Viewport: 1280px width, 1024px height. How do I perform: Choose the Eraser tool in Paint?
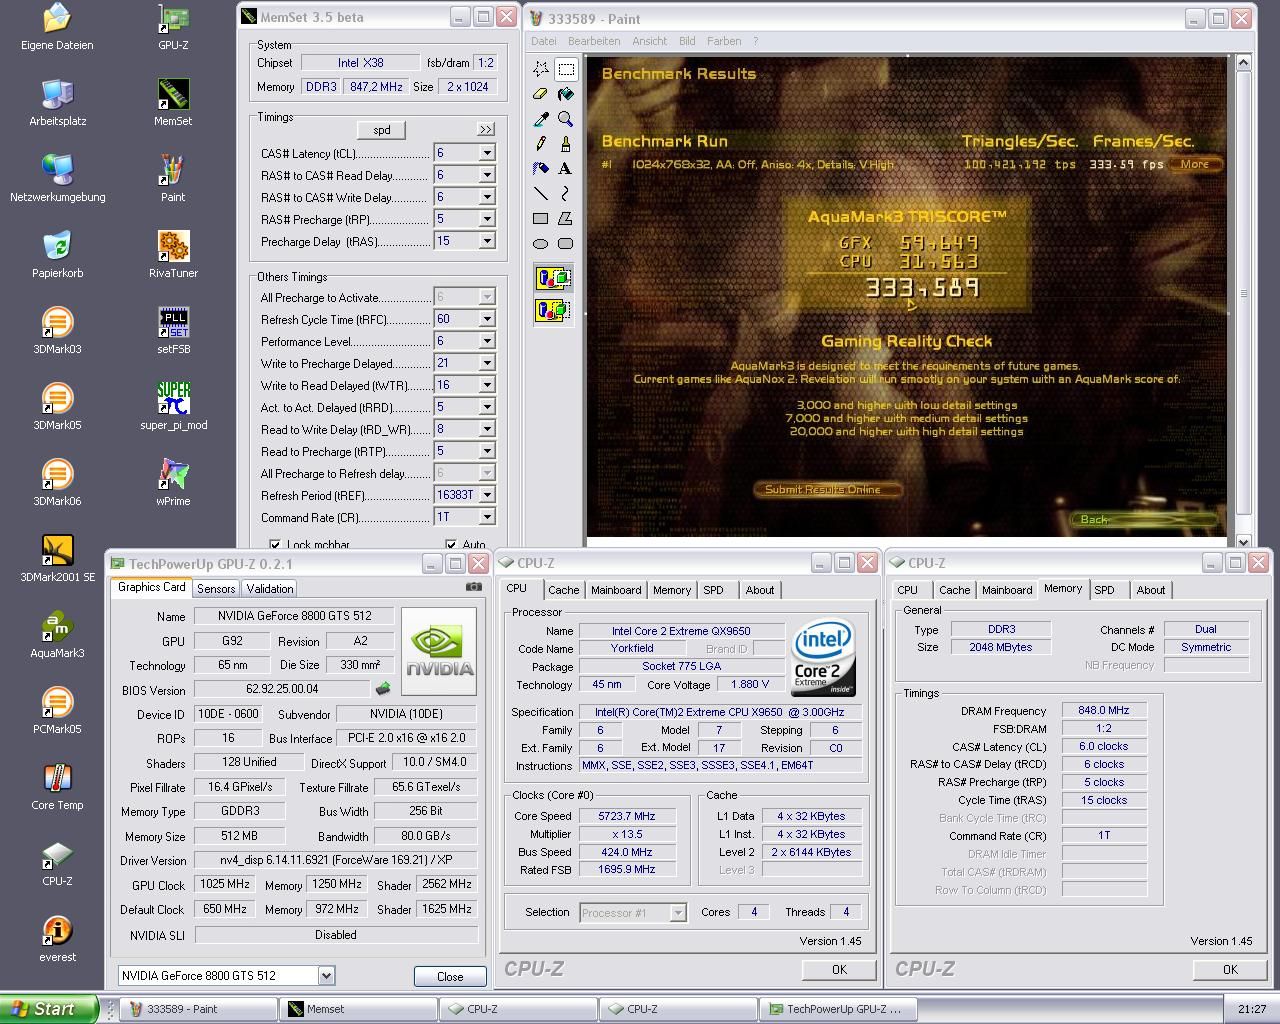541,94
